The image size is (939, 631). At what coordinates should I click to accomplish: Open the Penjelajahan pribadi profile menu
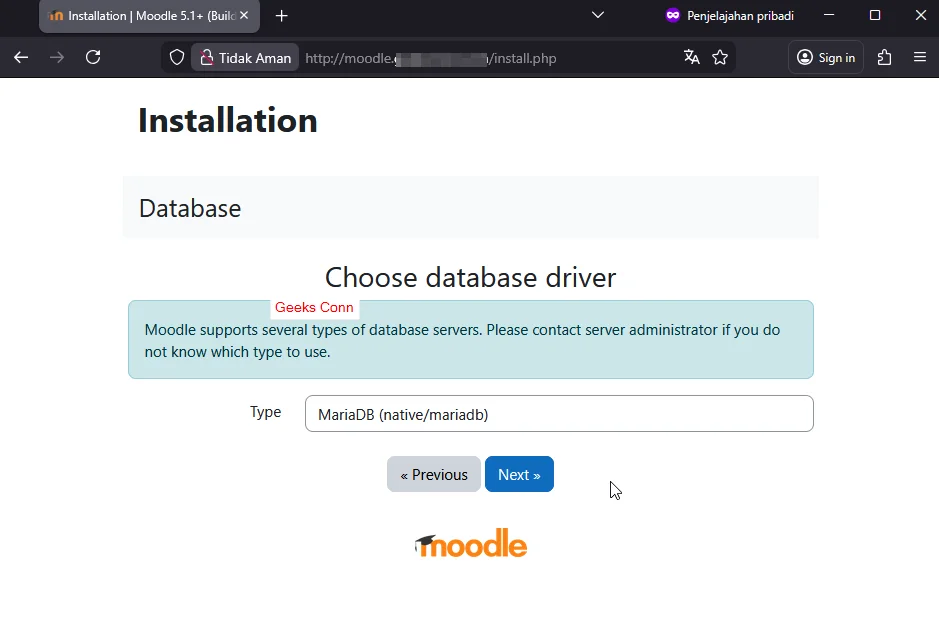point(729,16)
